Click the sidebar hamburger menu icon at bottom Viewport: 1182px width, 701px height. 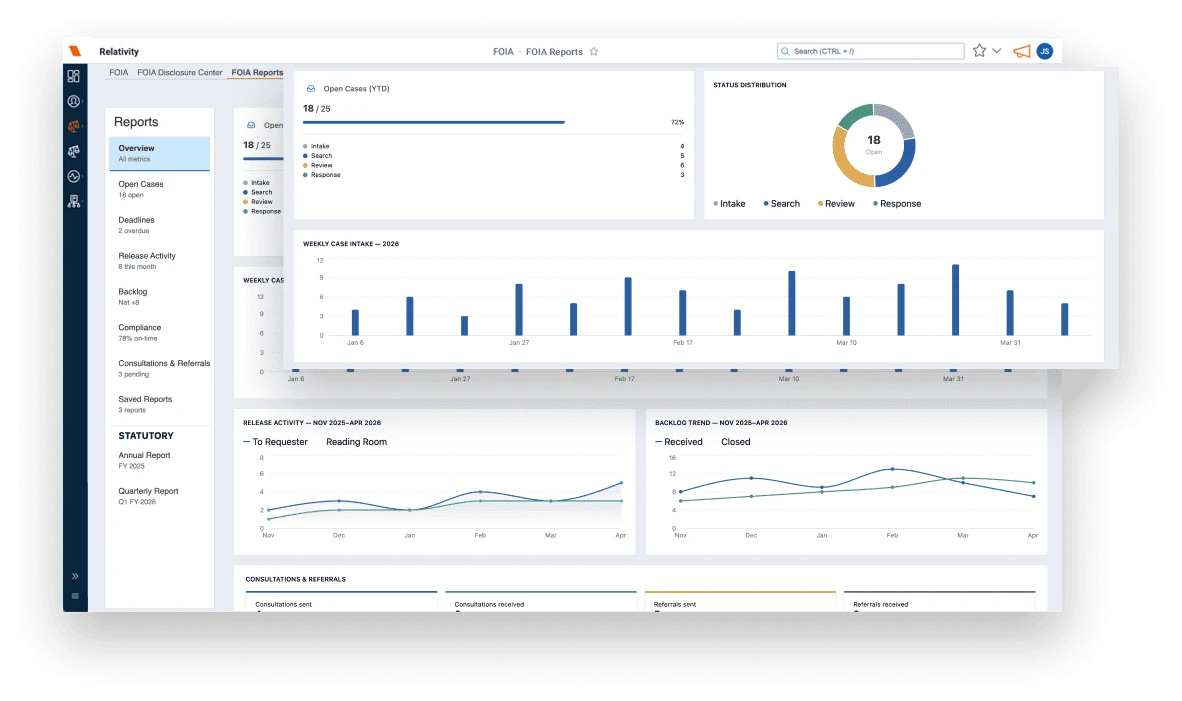pyautogui.click(x=75, y=595)
